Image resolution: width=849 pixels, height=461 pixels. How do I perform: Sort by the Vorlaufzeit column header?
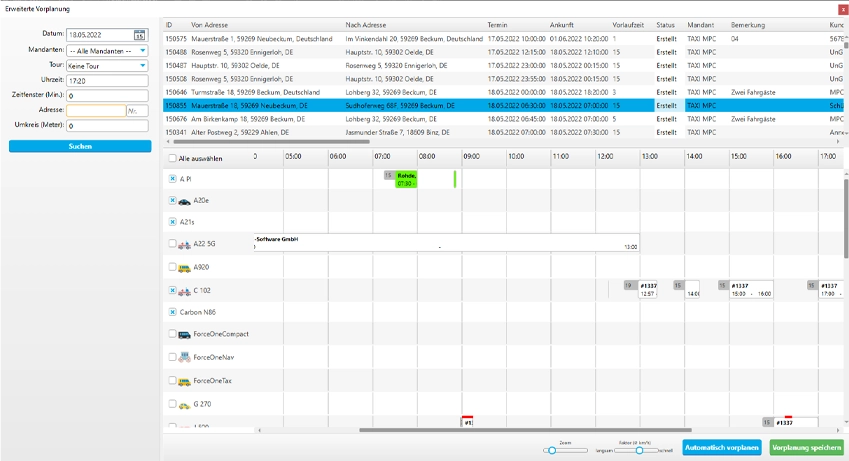coord(628,25)
